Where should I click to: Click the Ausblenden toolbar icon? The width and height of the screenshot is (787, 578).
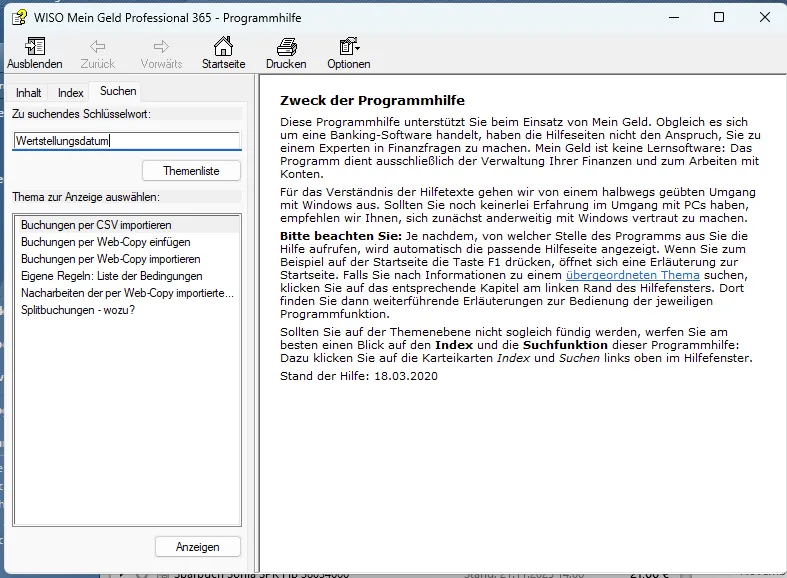click(x=34, y=47)
